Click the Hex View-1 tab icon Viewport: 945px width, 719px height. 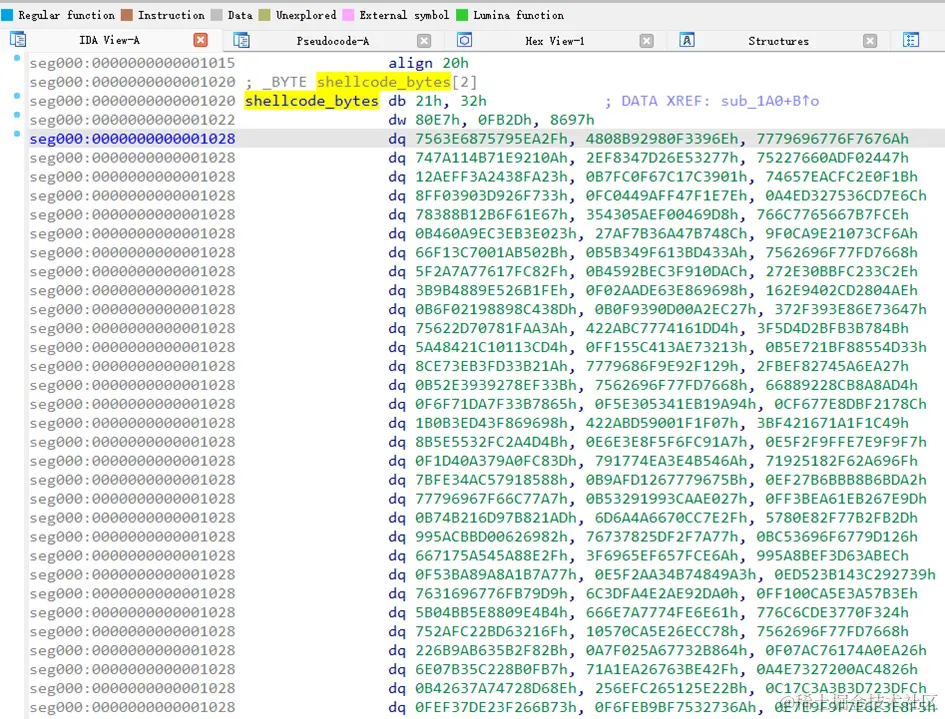[x=465, y=40]
